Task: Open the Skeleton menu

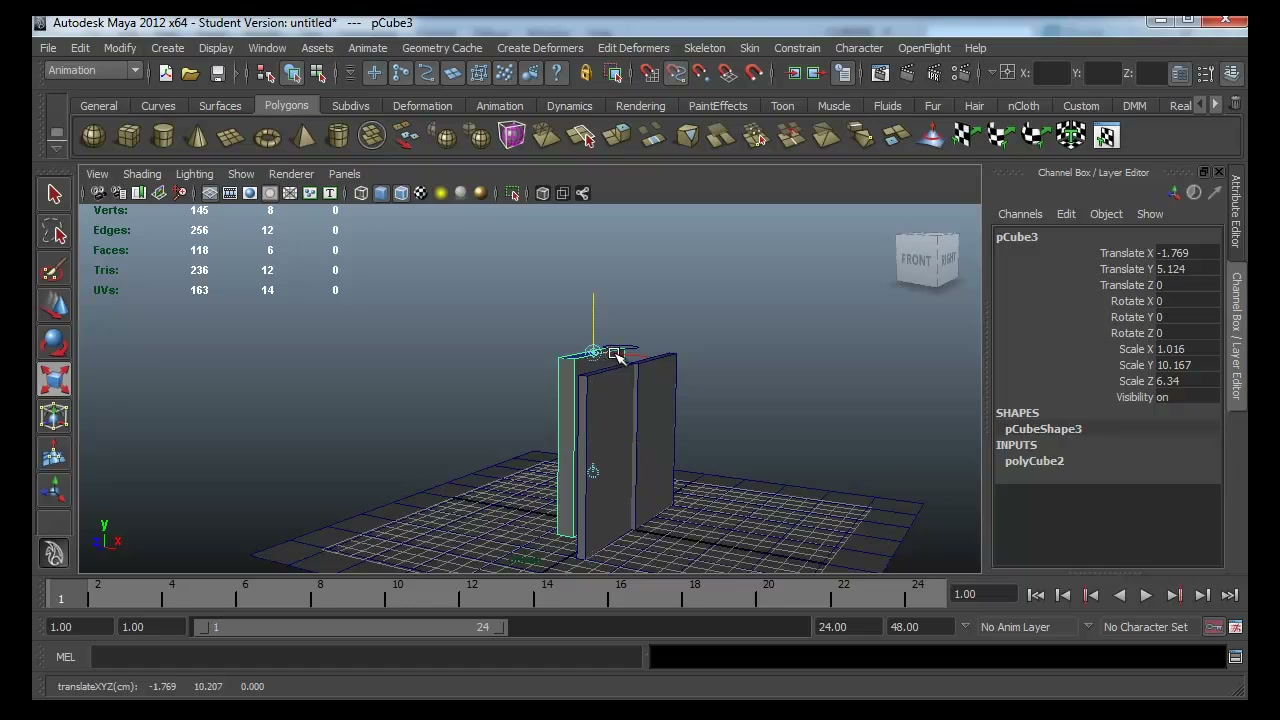Action: coord(704,48)
